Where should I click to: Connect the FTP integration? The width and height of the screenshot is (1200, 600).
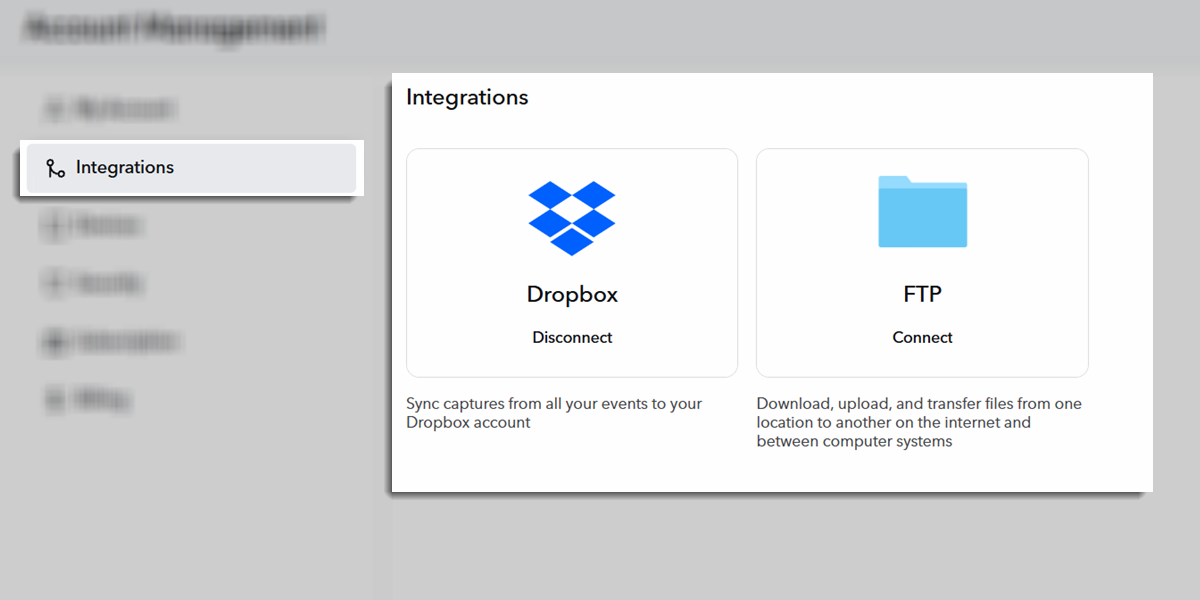[922, 338]
